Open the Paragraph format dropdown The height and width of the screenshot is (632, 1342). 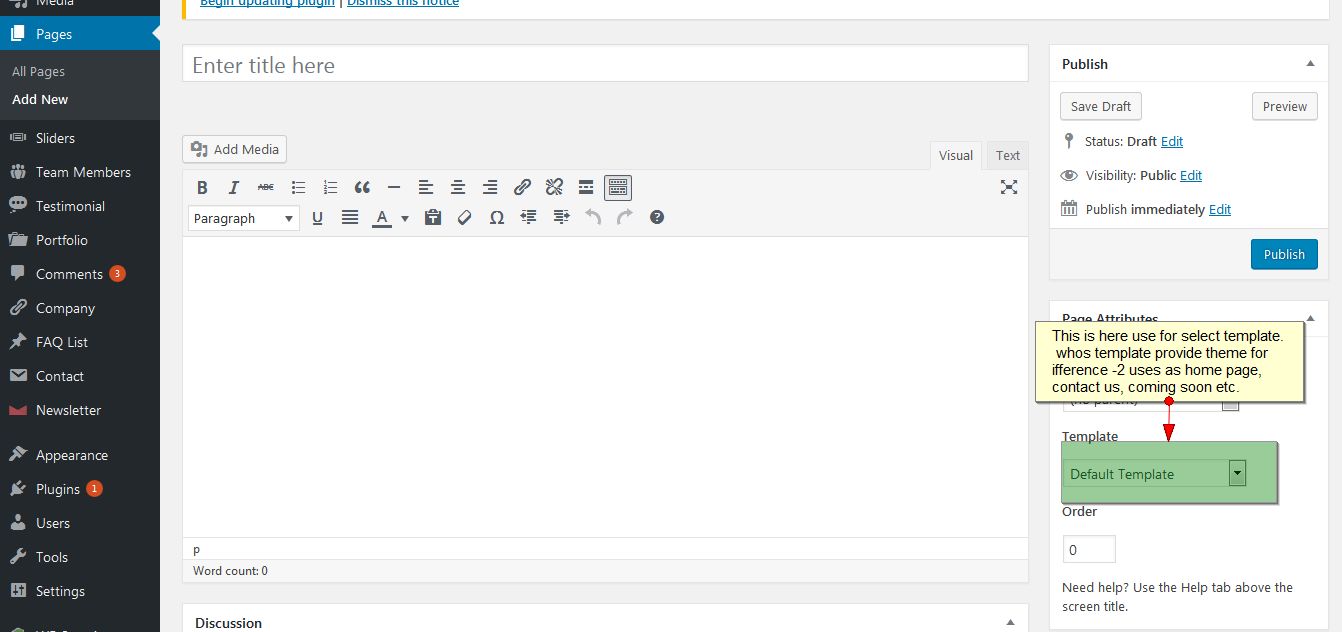click(243, 218)
